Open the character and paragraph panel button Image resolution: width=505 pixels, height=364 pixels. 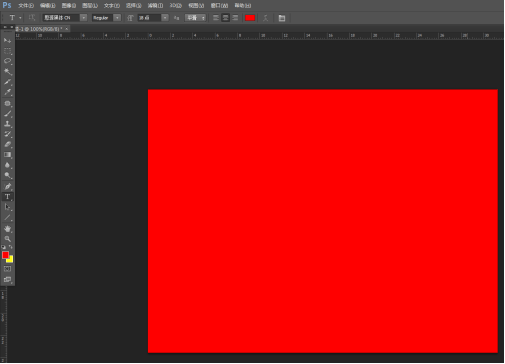282,18
